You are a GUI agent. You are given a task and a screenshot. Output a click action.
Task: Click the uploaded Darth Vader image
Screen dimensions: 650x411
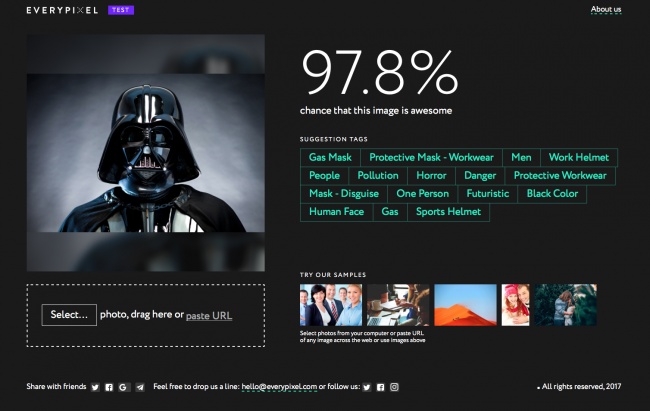tap(146, 152)
